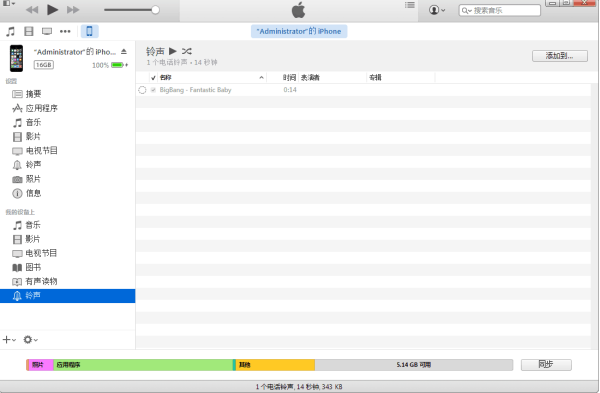
Task: Open 照片 photos in settings
Action: tap(26, 179)
